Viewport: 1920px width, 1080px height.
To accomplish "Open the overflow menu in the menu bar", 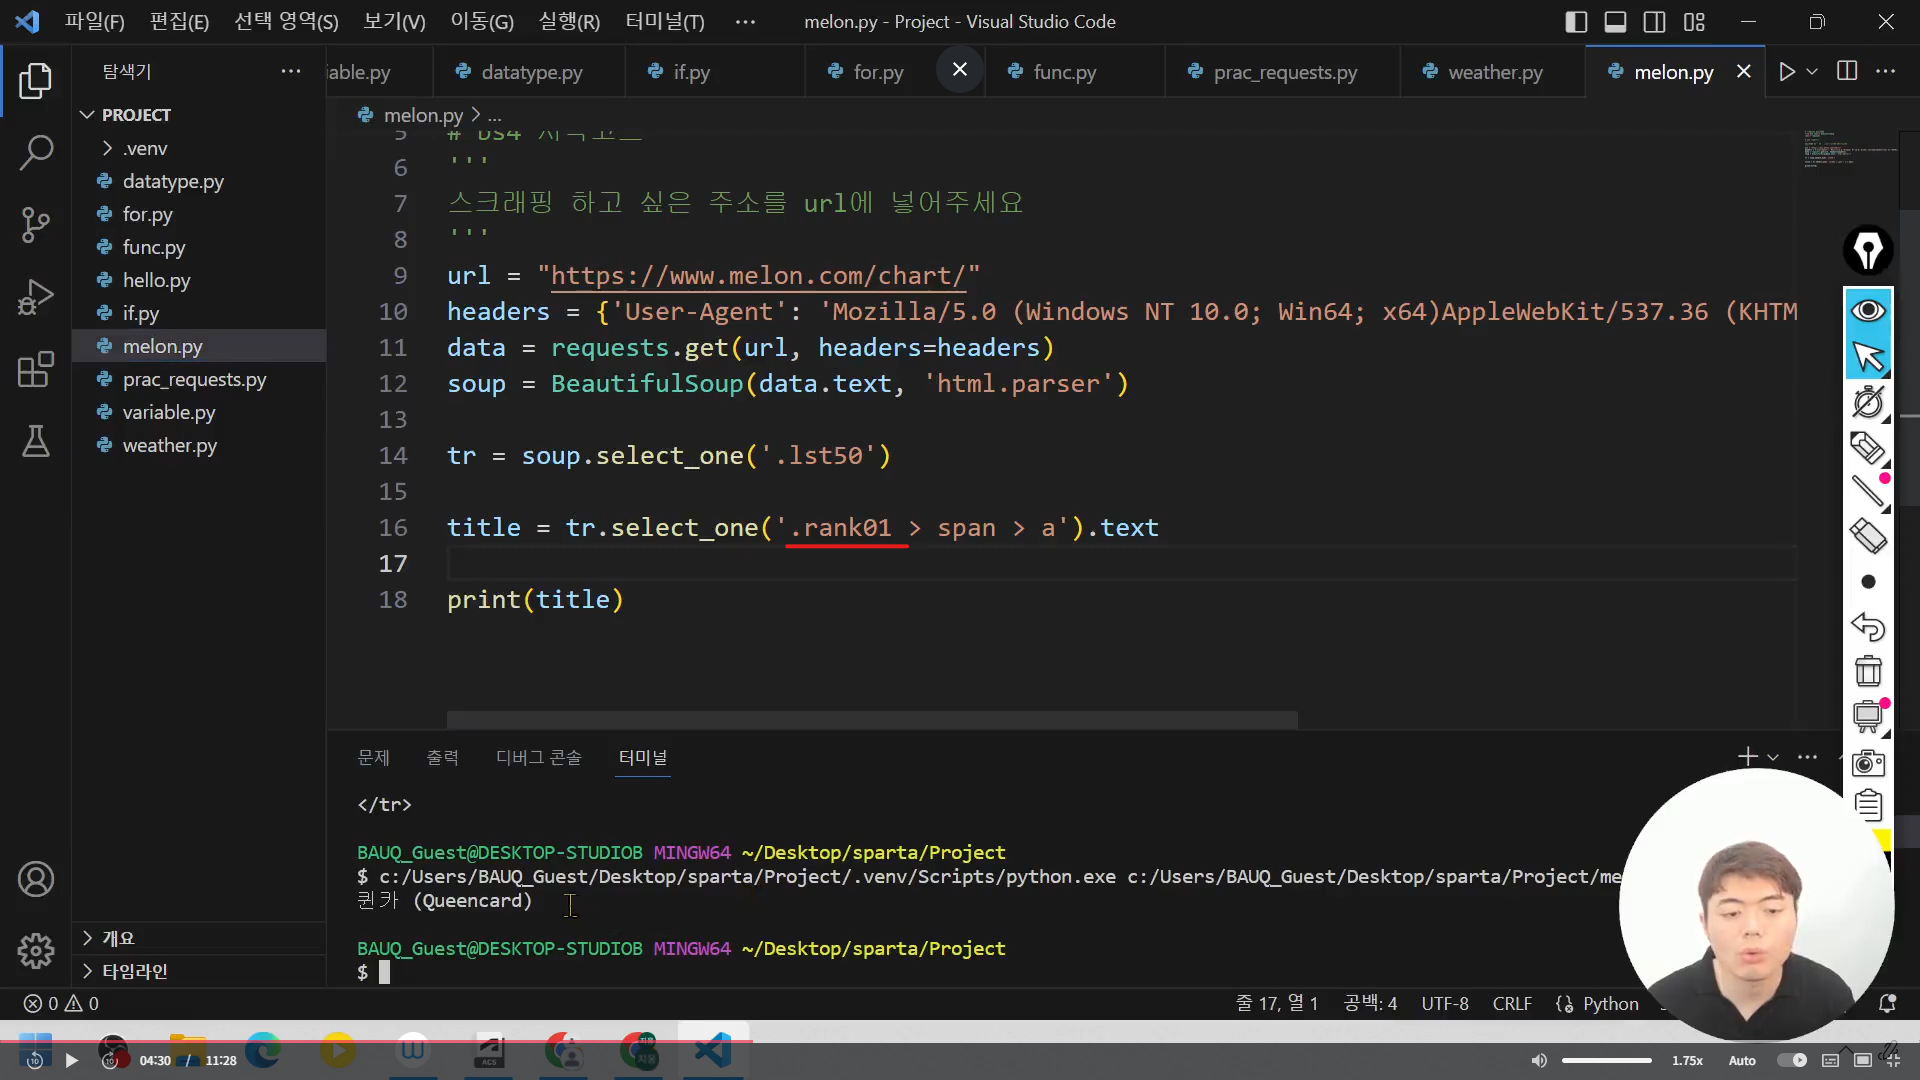I will point(745,22).
